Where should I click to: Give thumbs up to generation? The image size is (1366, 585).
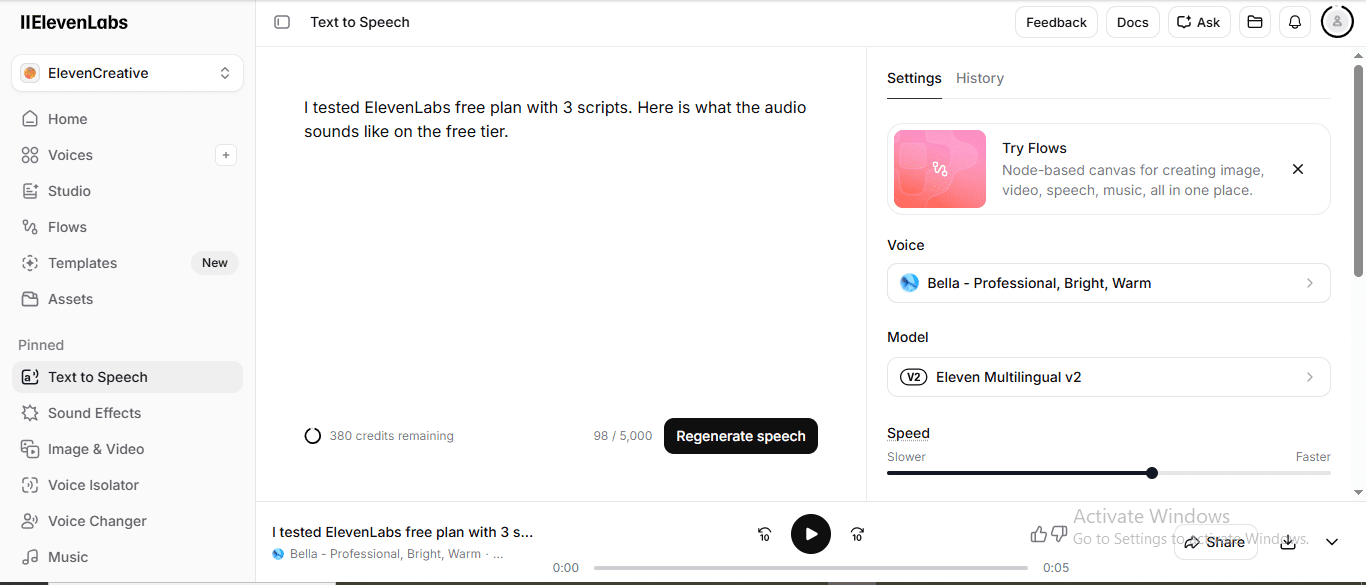tap(1039, 534)
